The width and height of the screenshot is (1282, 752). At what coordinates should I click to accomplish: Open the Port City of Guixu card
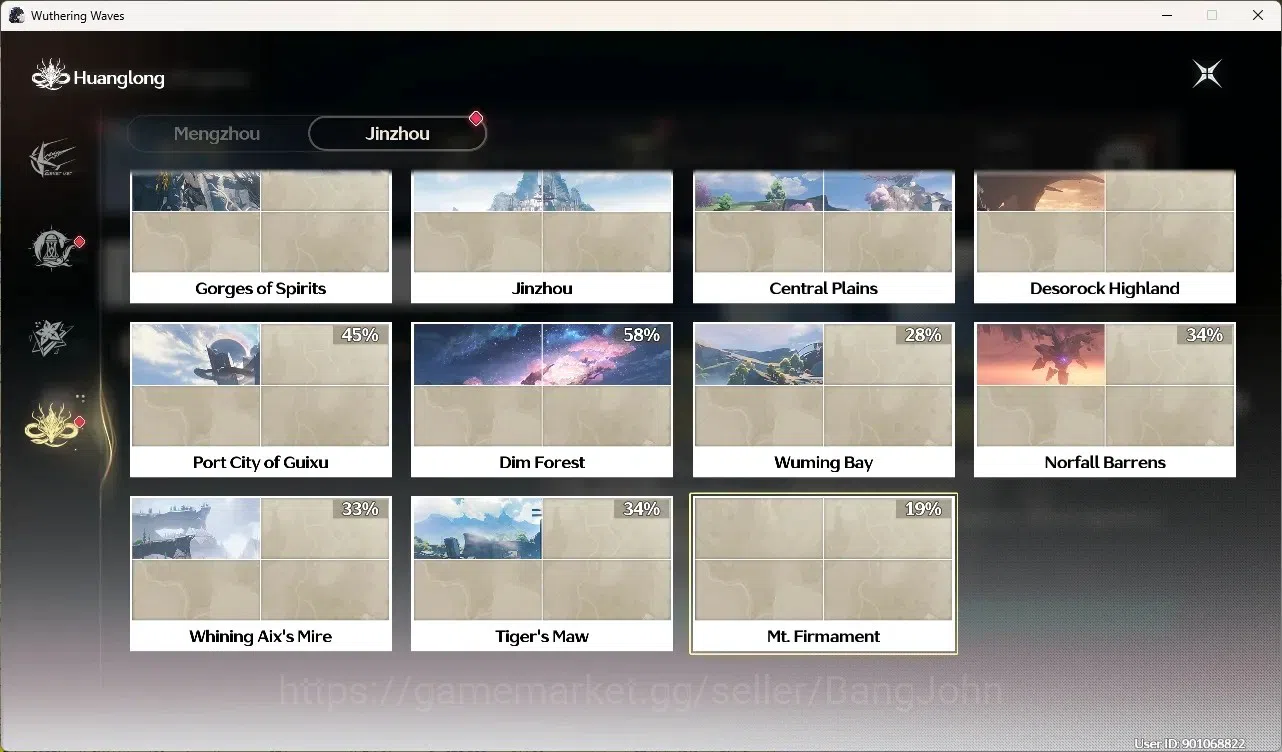click(261, 399)
